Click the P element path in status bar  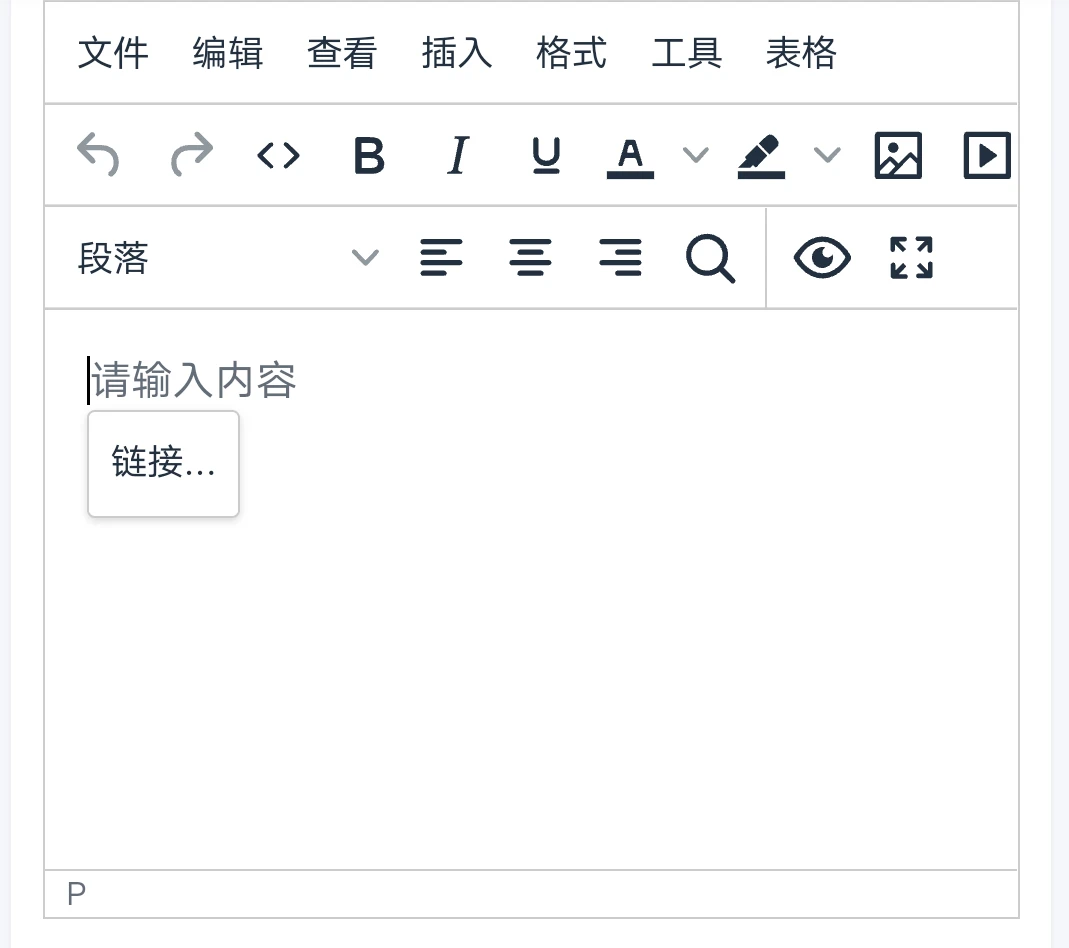pos(77,894)
